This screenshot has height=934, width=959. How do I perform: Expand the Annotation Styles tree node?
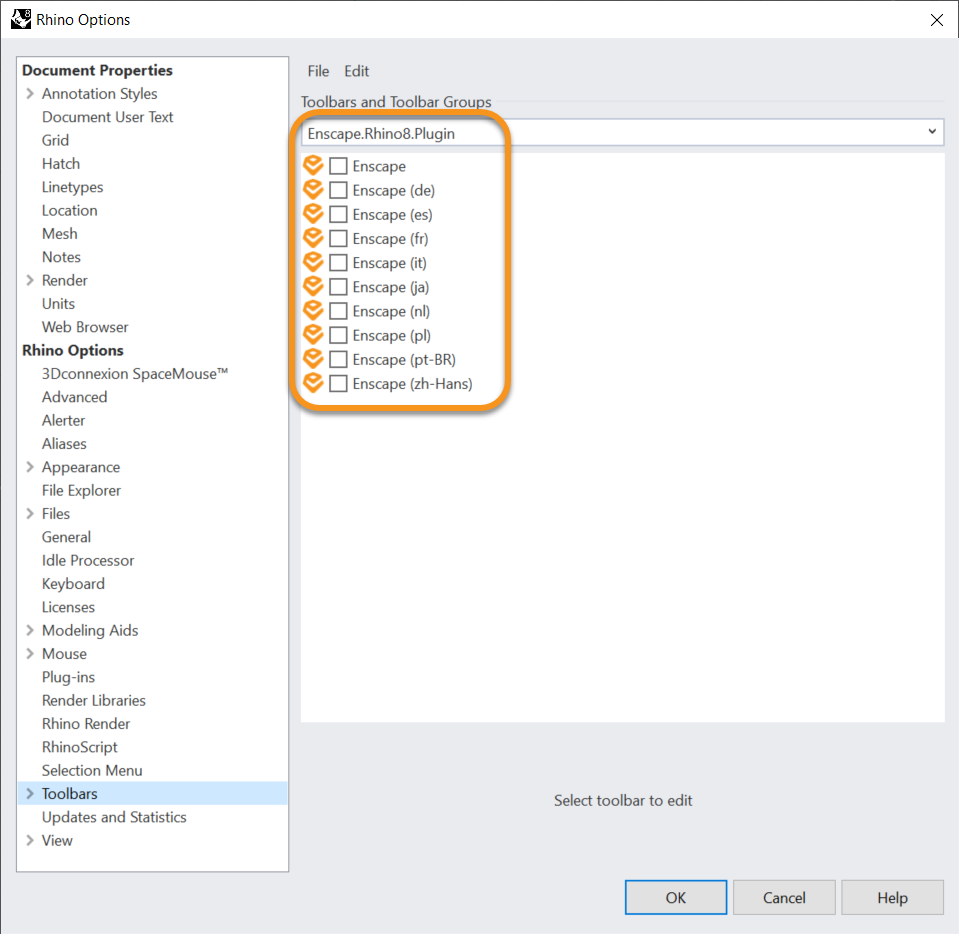point(30,94)
